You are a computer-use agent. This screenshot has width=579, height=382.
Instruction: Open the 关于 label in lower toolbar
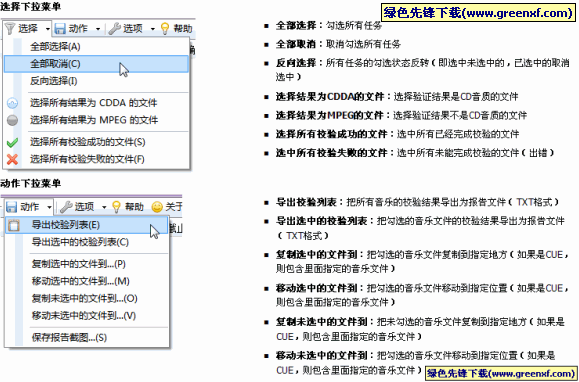point(174,207)
